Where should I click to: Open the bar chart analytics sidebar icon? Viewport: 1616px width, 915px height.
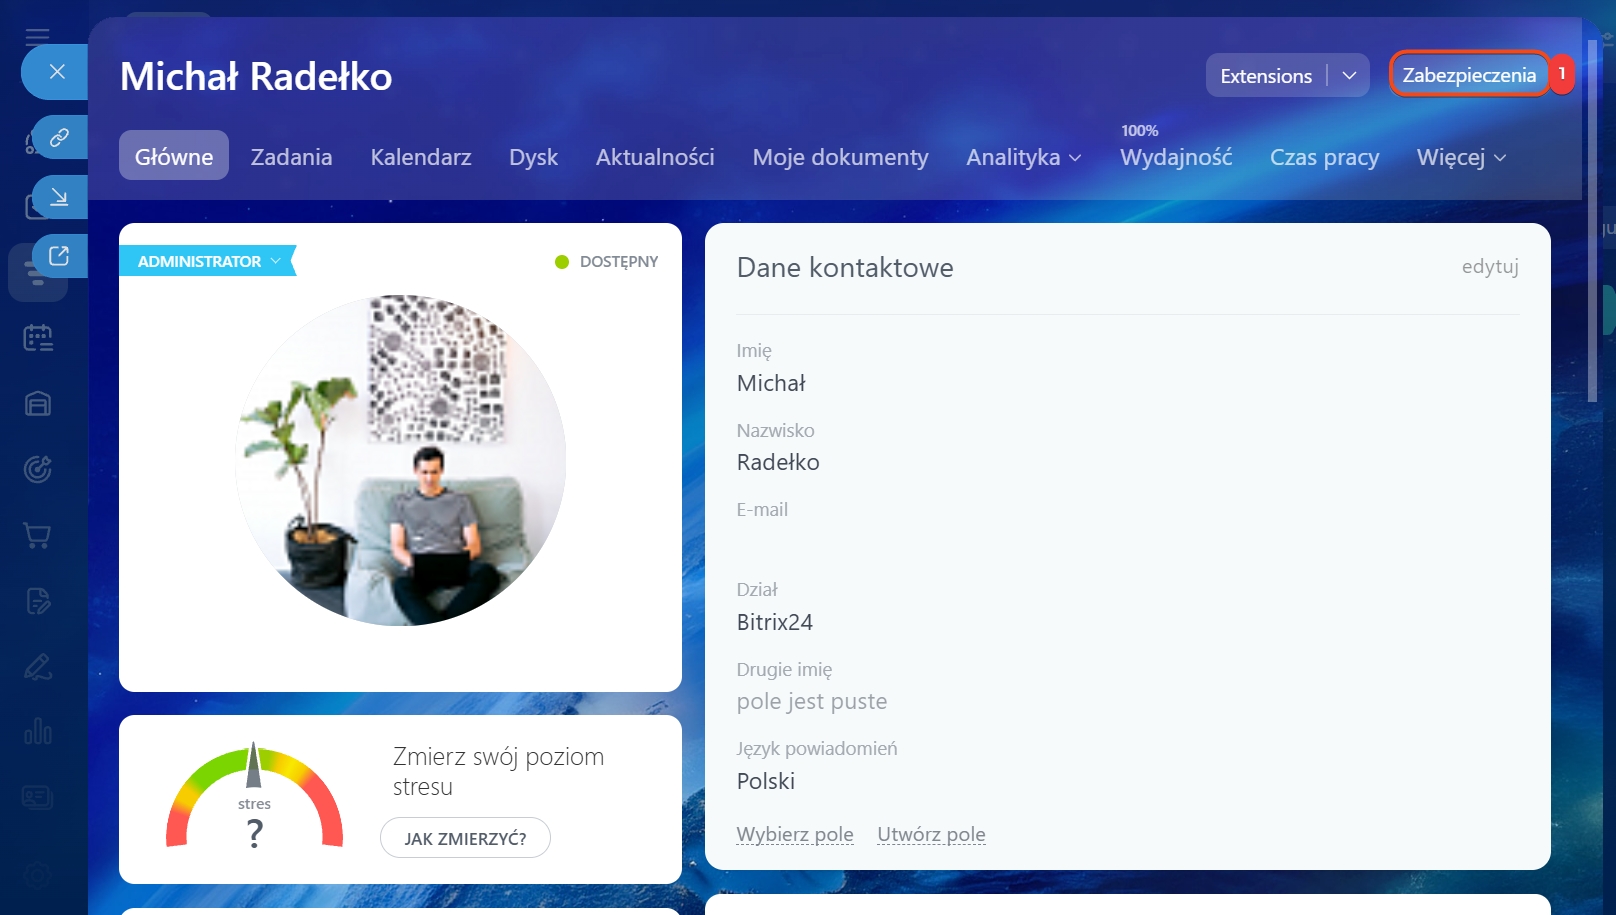pos(38,732)
